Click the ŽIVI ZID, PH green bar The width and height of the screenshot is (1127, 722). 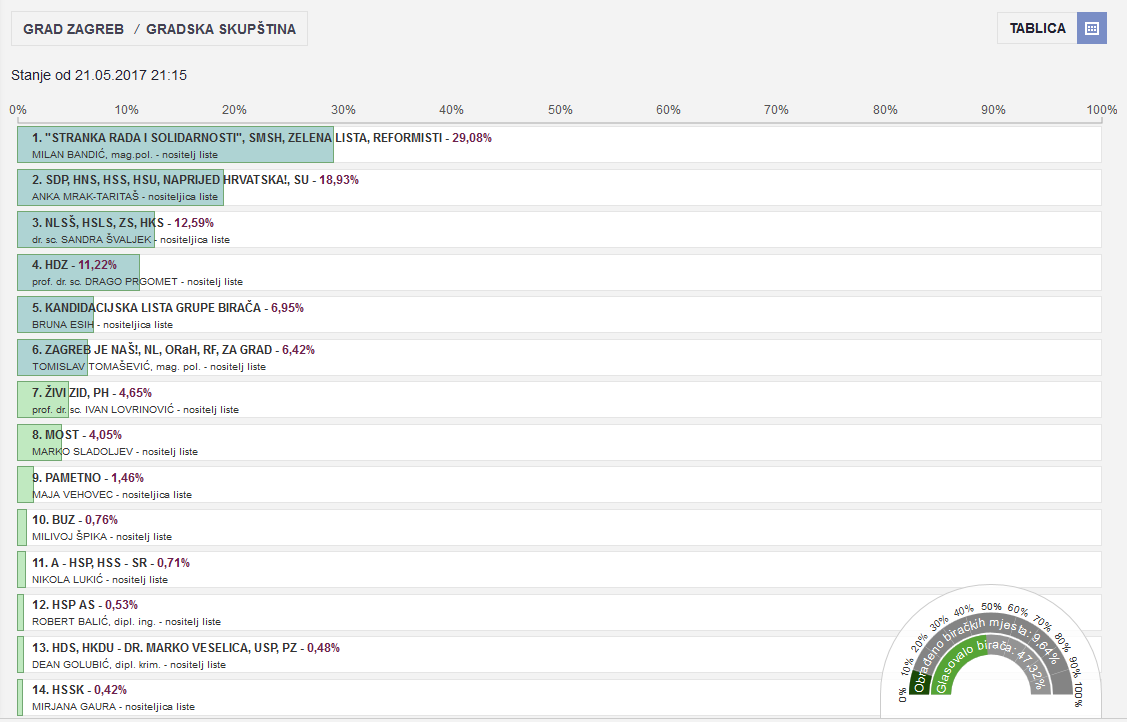(43, 400)
